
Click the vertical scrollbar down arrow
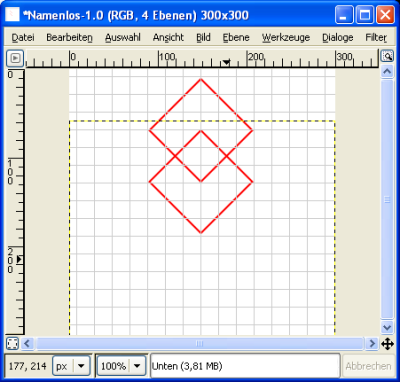387,327
